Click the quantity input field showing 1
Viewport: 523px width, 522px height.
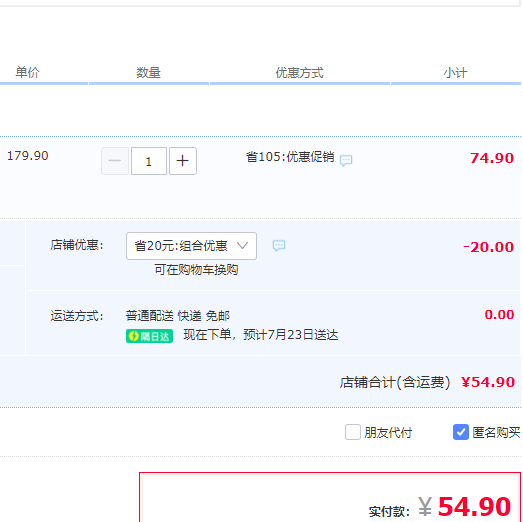tap(149, 161)
